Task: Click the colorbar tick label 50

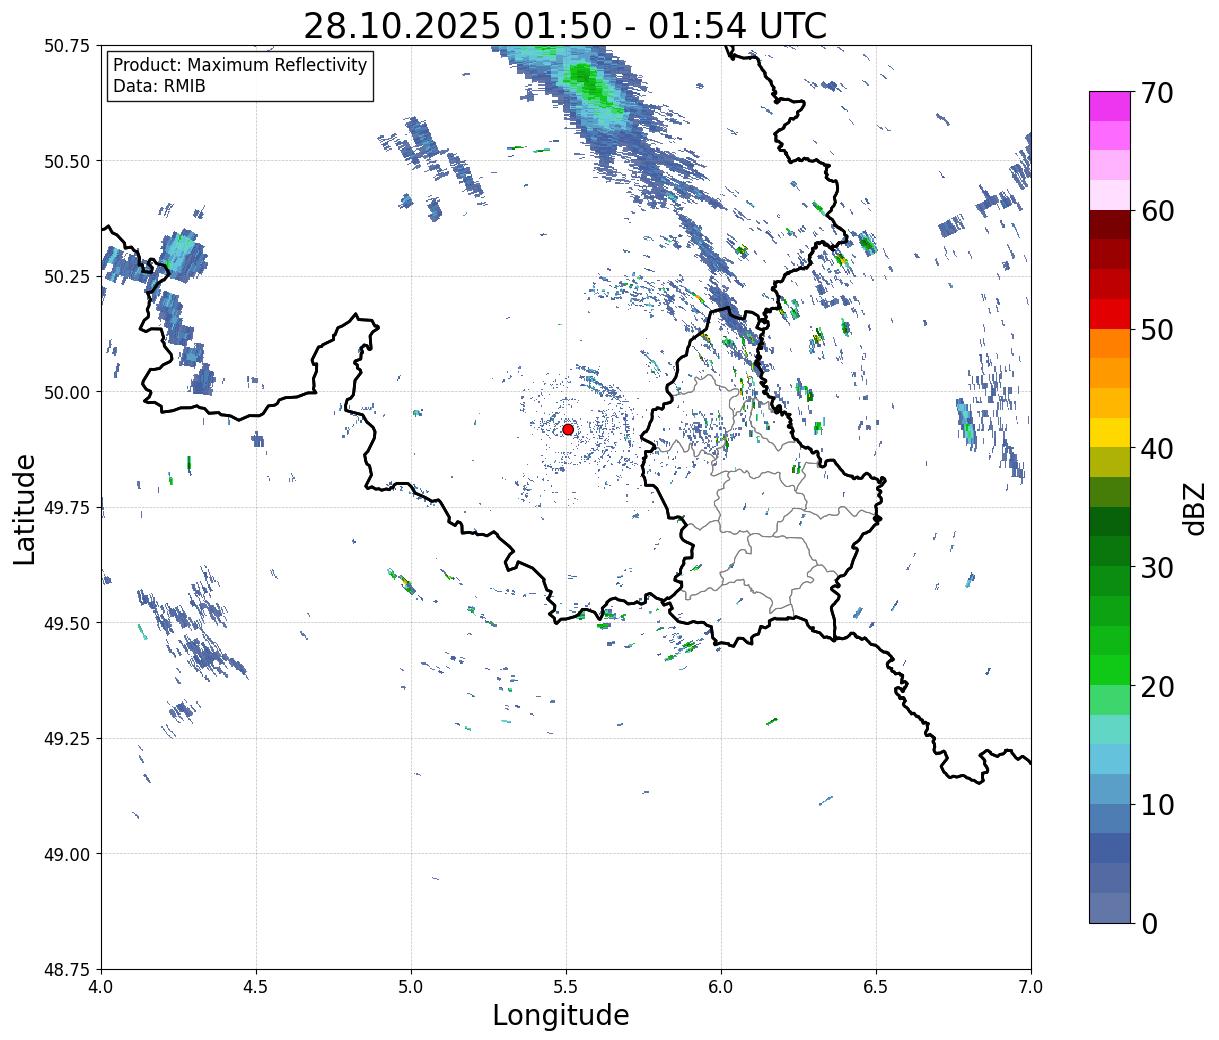Action: tap(1156, 330)
